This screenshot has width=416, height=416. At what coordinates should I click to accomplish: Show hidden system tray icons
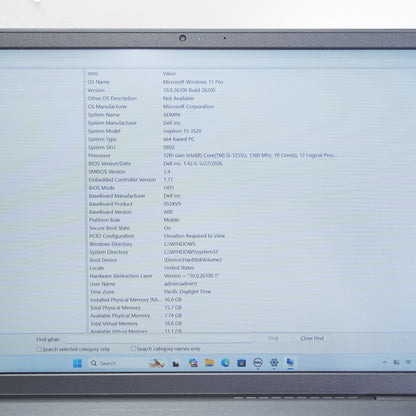(385, 362)
